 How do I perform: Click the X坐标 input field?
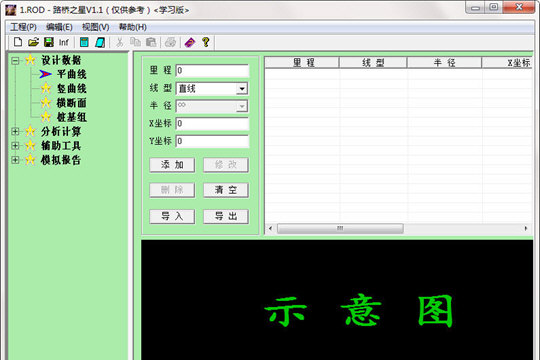point(212,124)
